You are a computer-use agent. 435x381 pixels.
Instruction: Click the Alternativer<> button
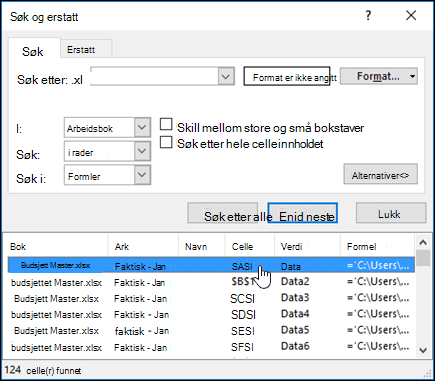pos(380,174)
